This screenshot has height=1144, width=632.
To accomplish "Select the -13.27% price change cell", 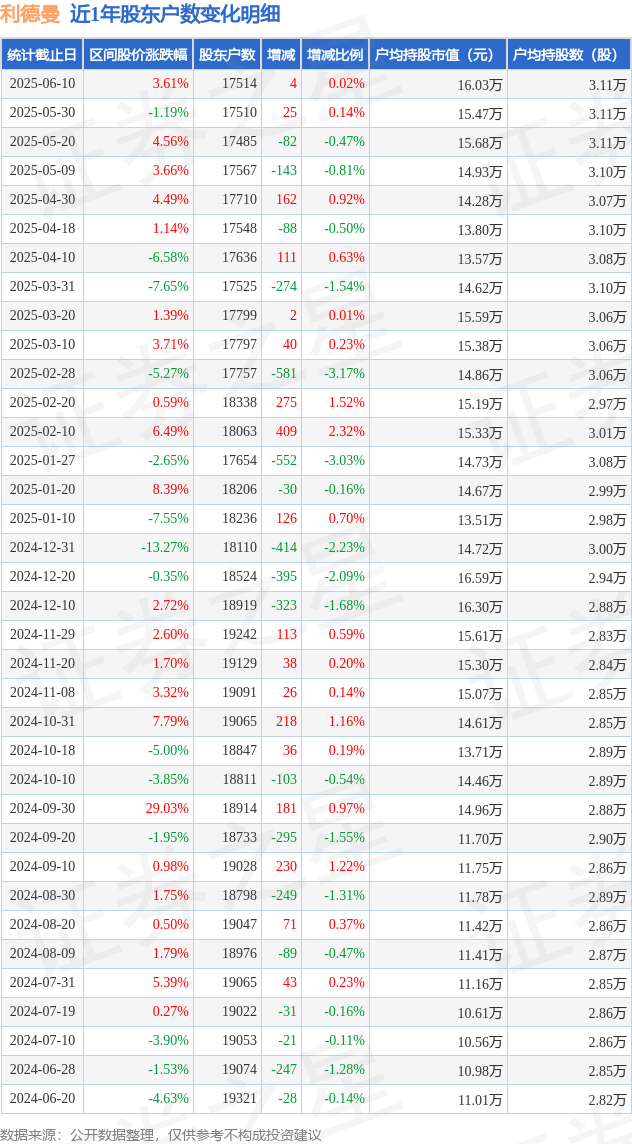I will (138, 548).
